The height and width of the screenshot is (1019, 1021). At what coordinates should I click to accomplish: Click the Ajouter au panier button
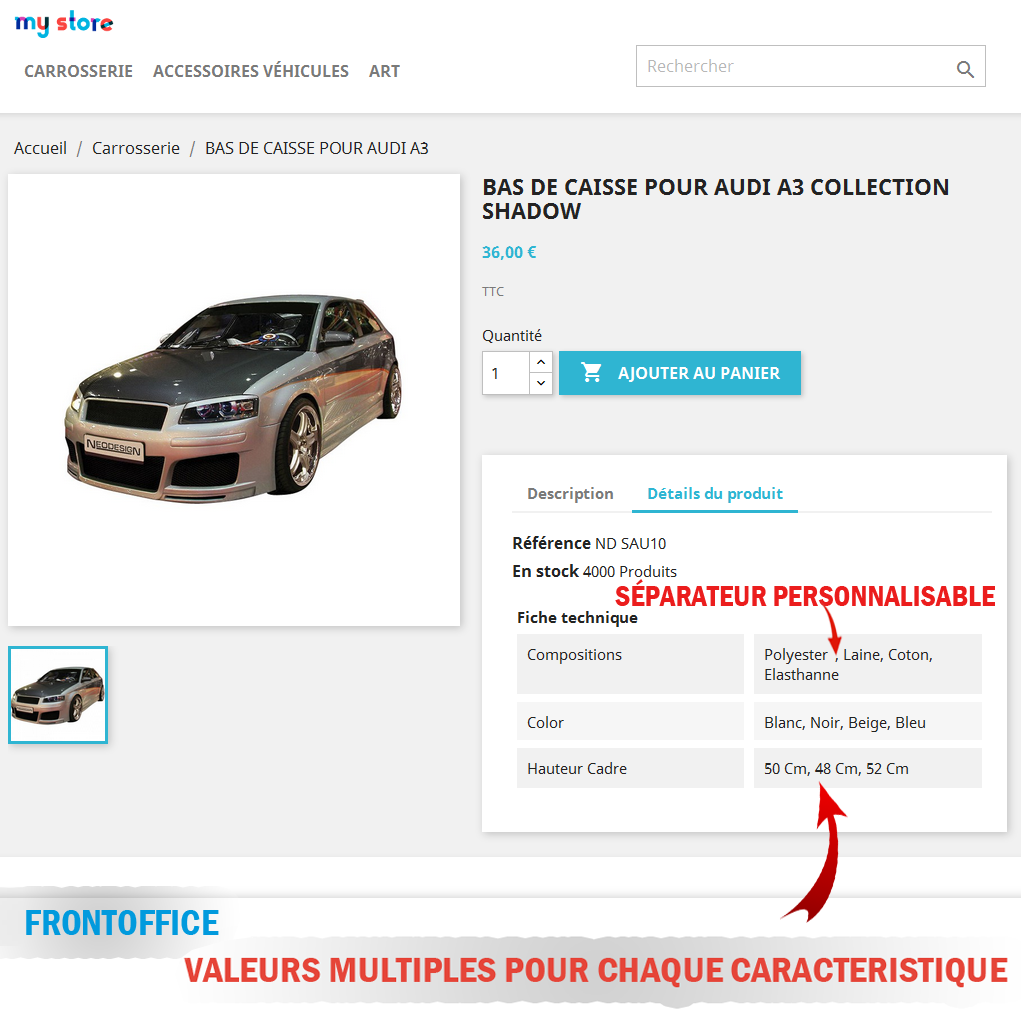tap(680, 373)
